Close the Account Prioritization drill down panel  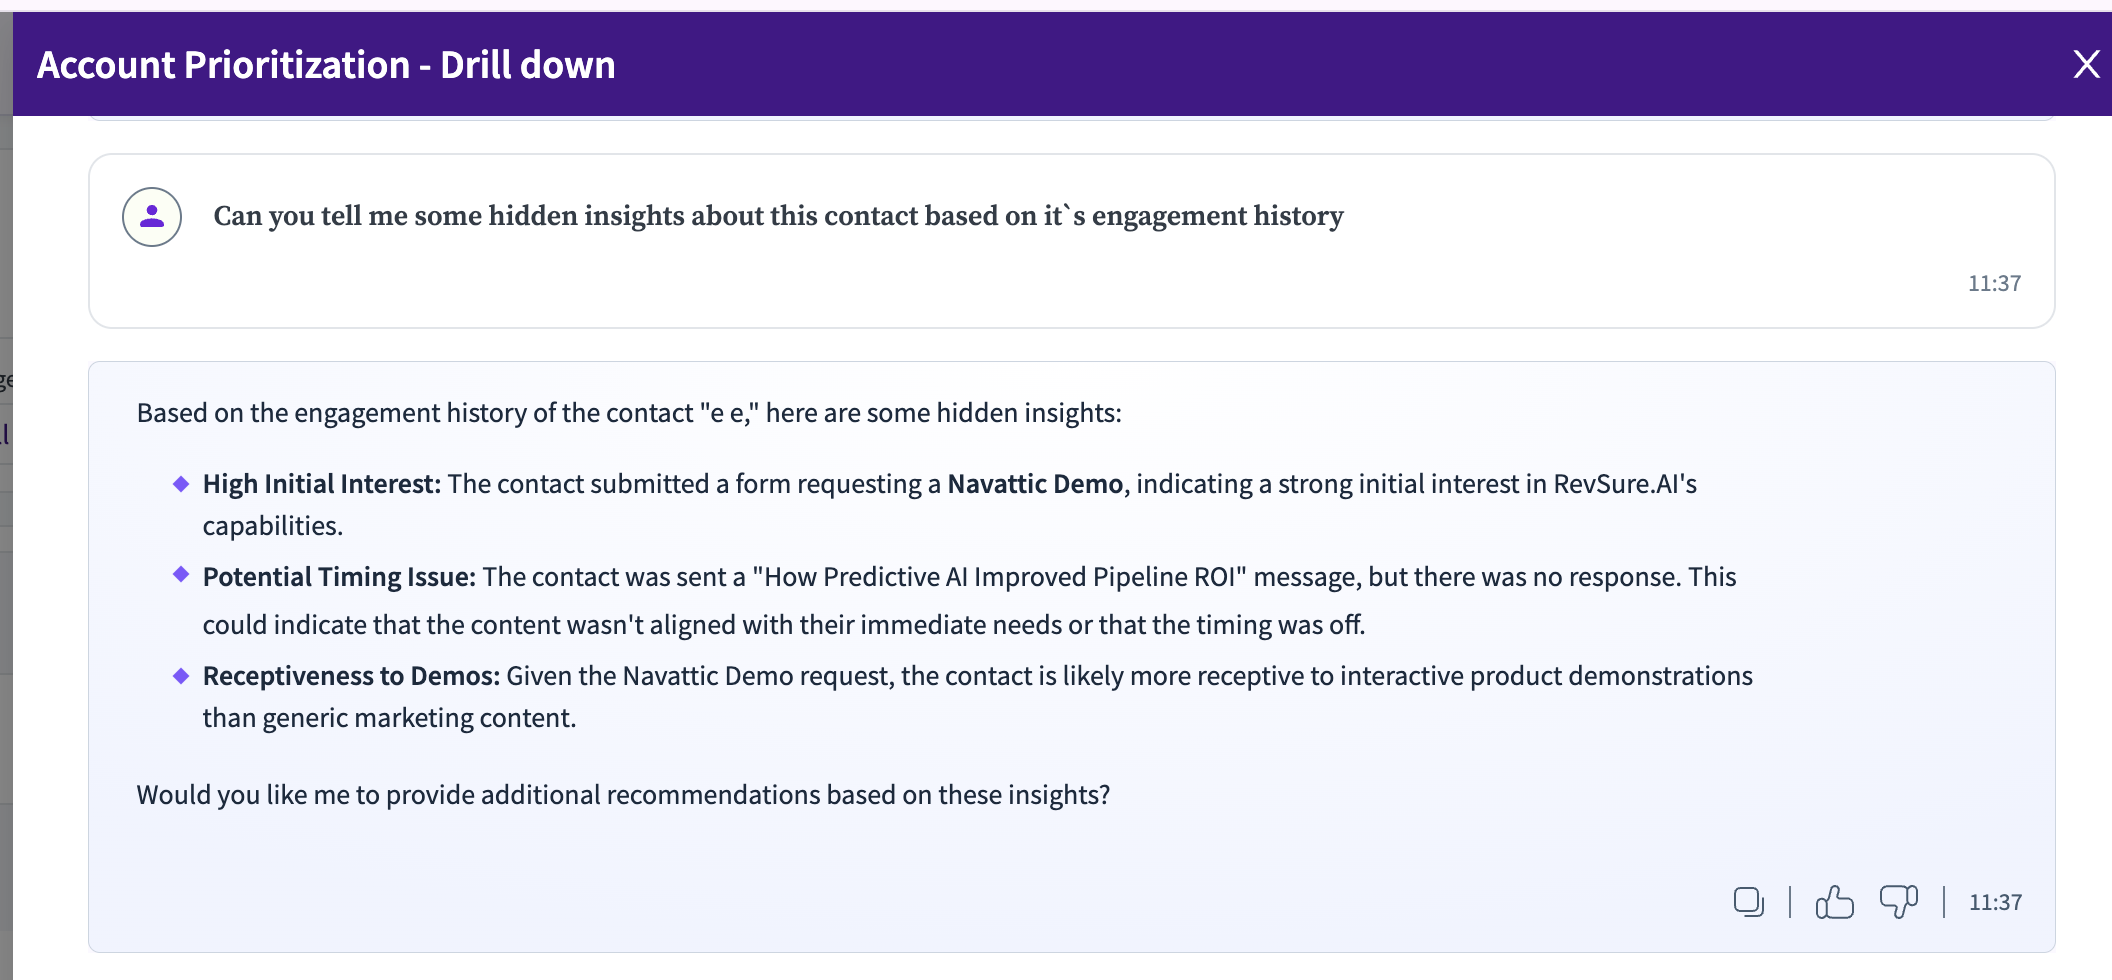(x=2086, y=64)
